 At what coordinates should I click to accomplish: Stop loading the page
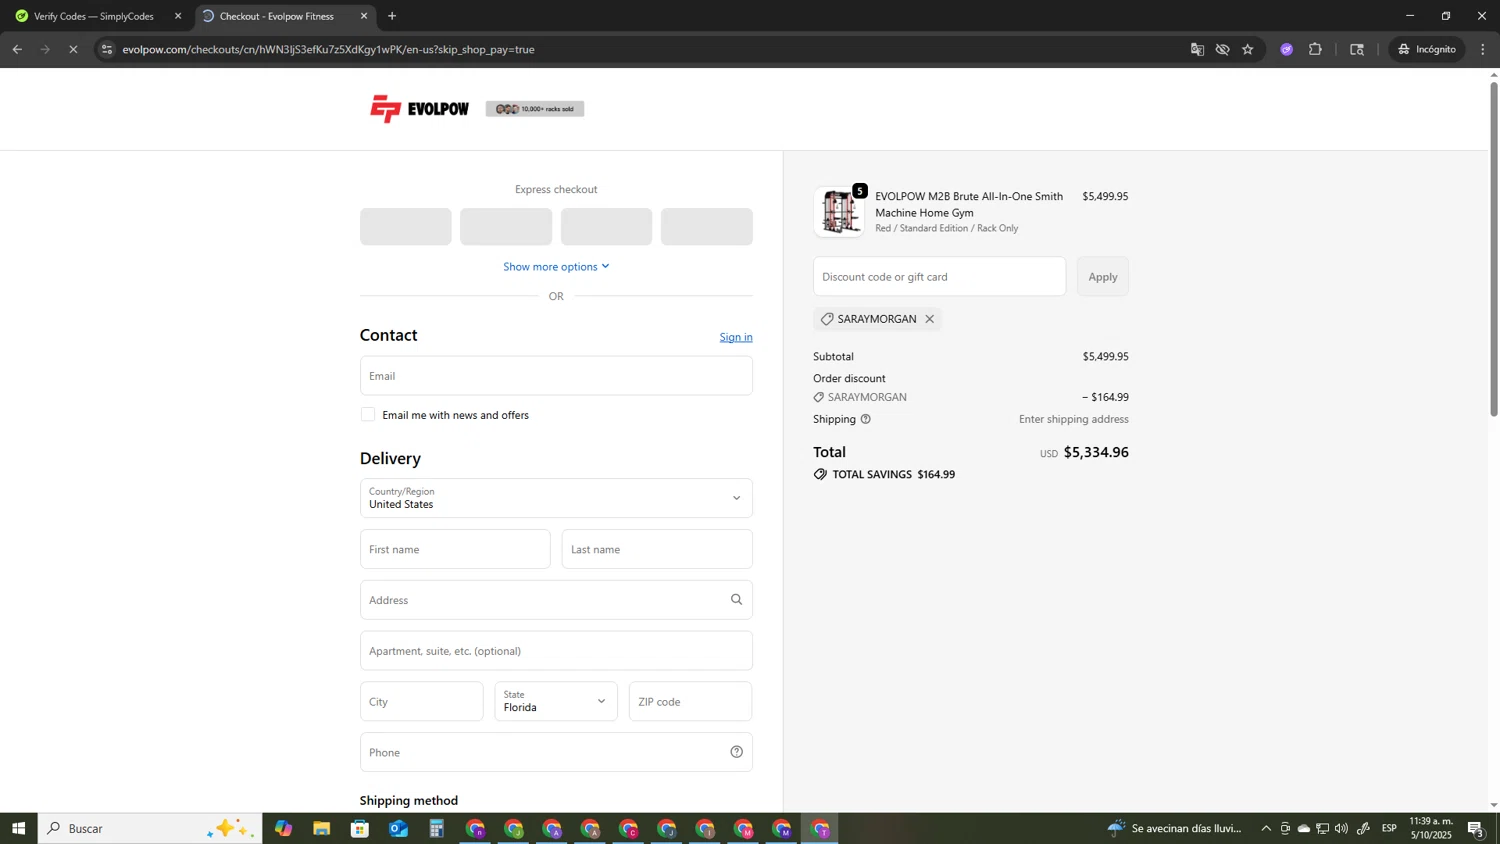pyautogui.click(x=73, y=49)
